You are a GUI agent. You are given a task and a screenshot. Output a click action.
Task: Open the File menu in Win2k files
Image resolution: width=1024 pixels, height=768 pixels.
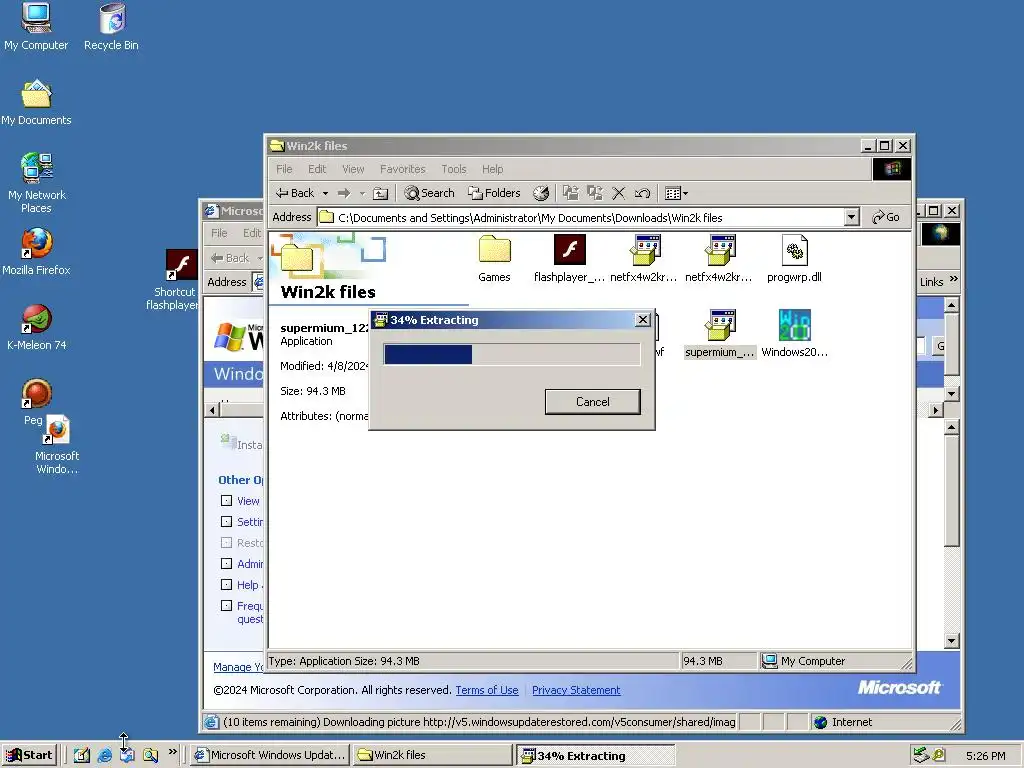284,169
